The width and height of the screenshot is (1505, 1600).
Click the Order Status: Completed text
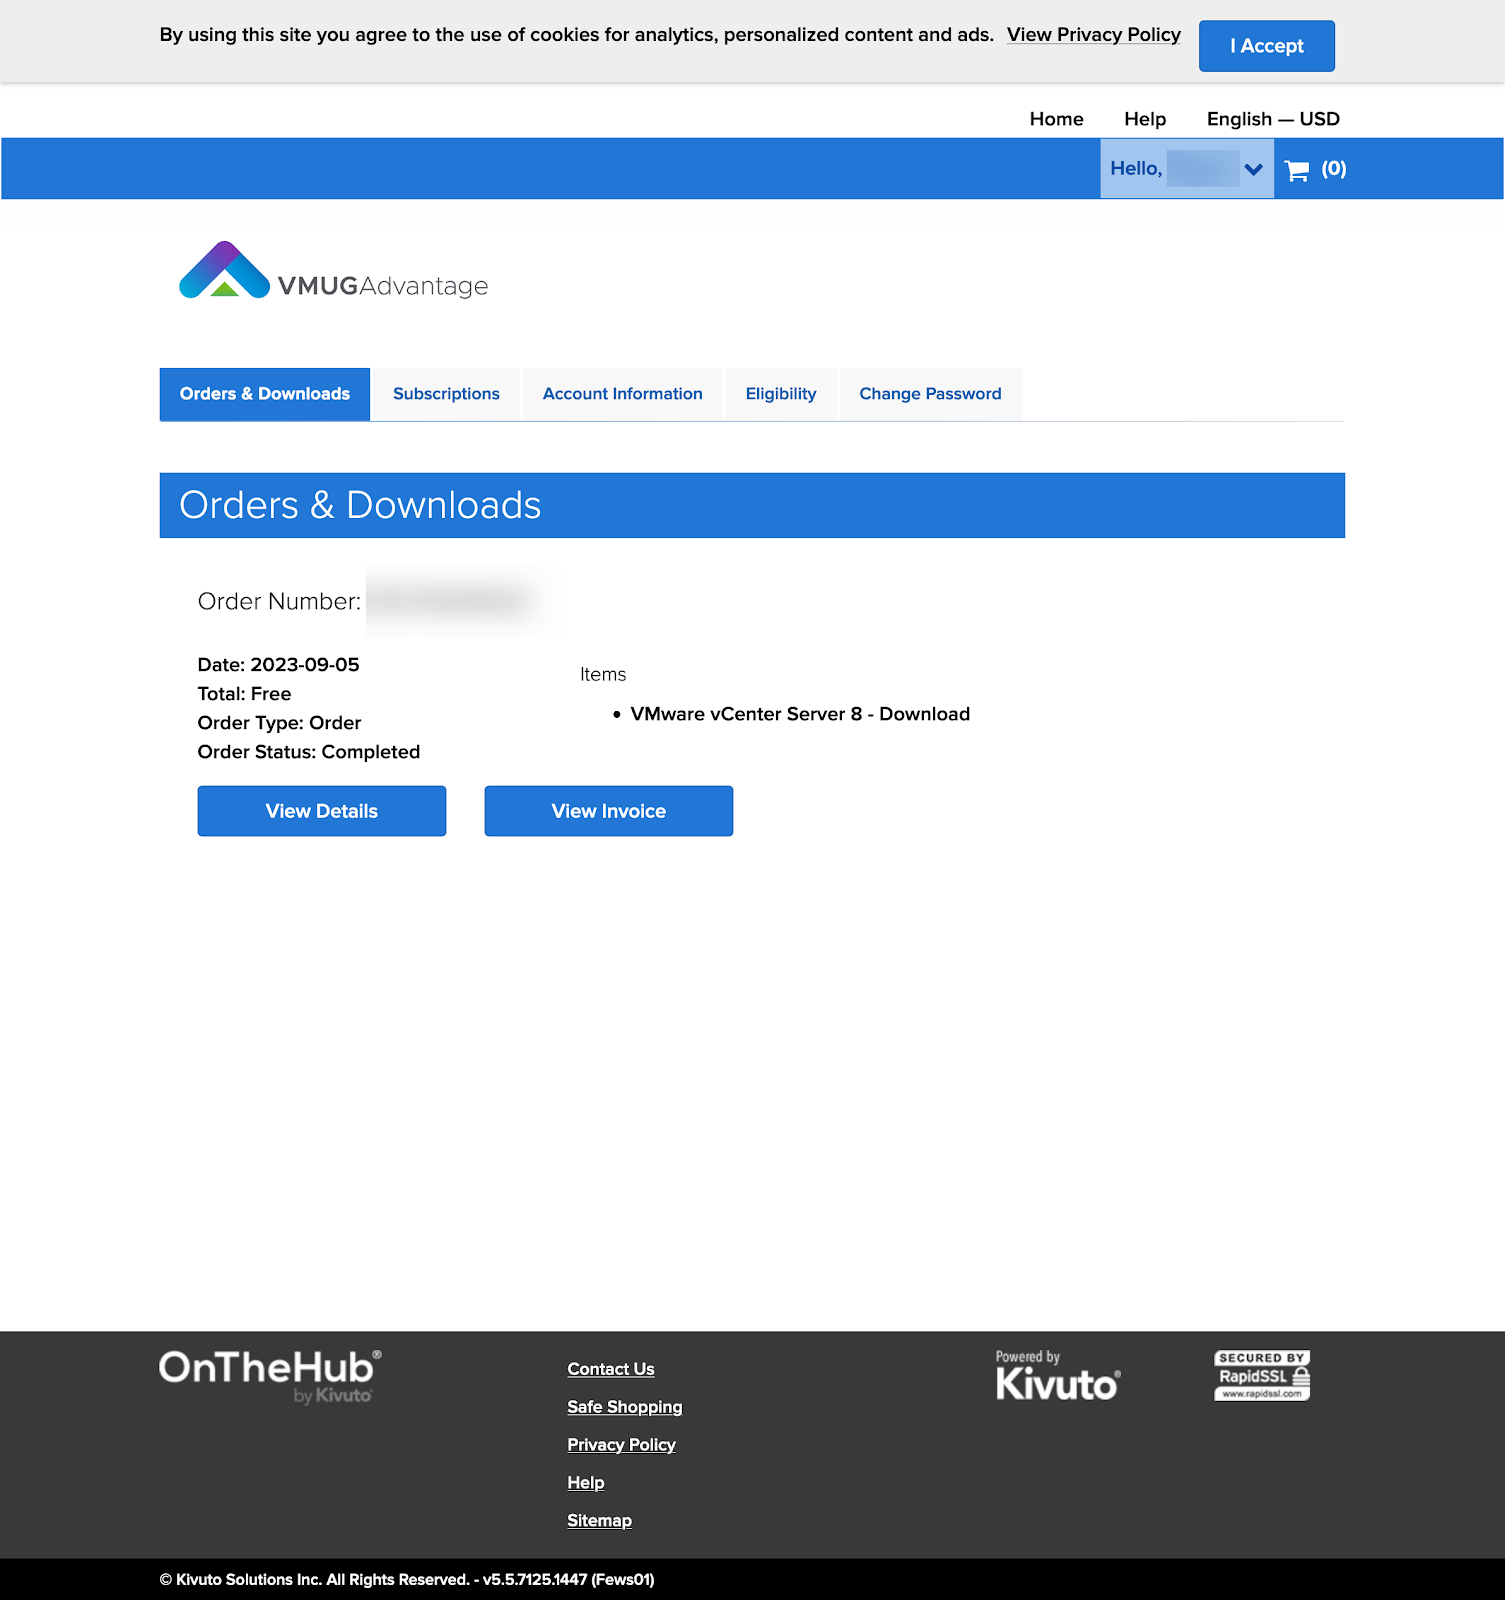309,752
